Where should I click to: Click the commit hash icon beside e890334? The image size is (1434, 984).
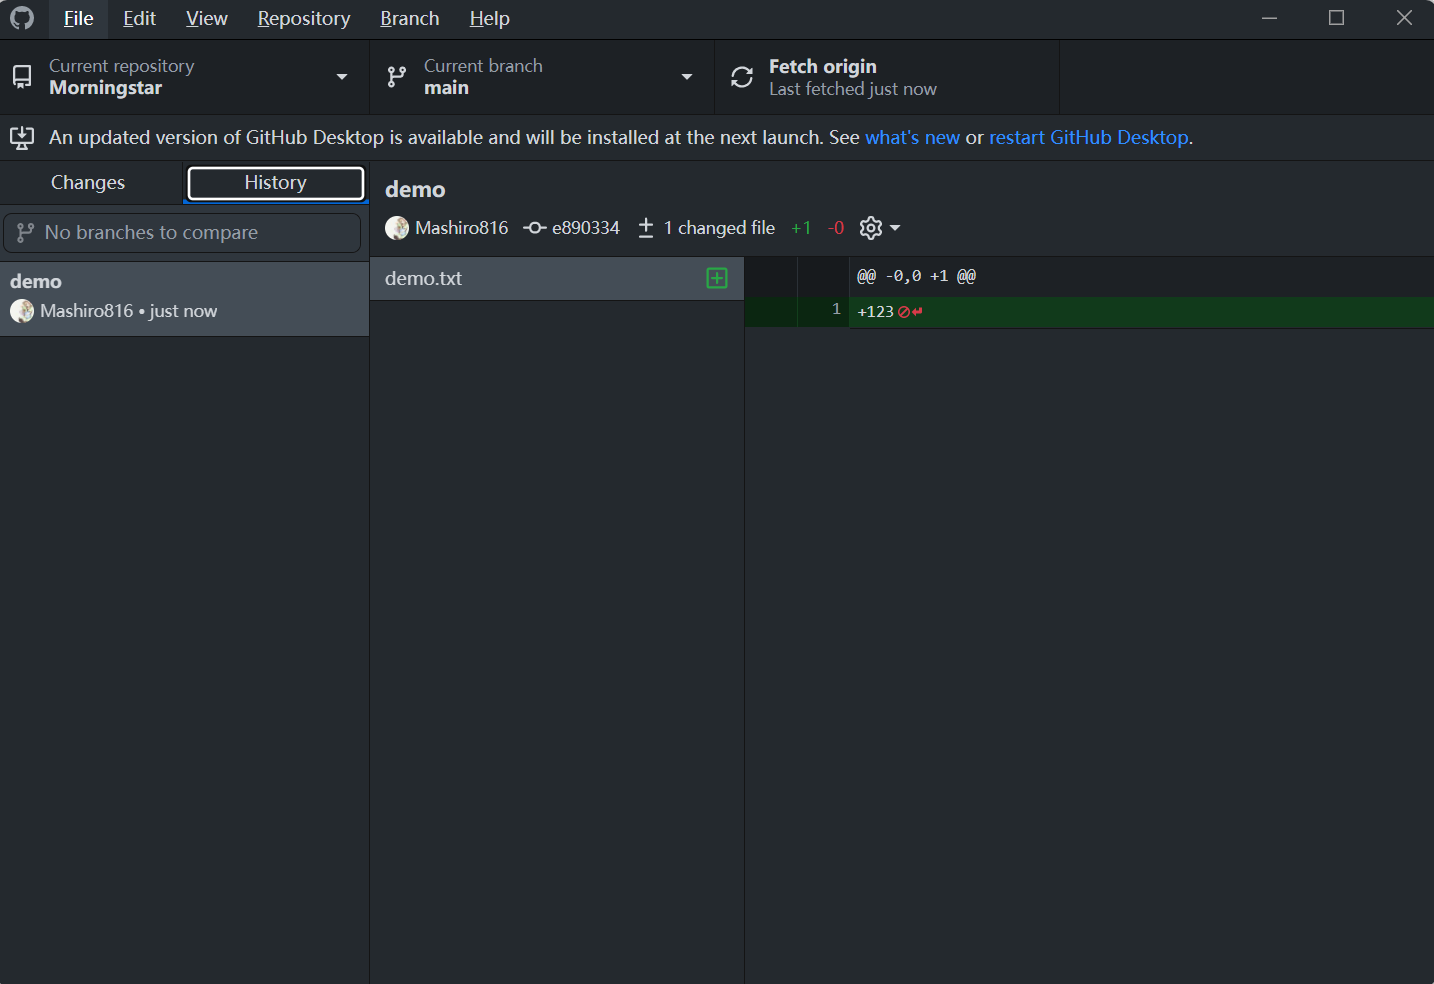535,228
